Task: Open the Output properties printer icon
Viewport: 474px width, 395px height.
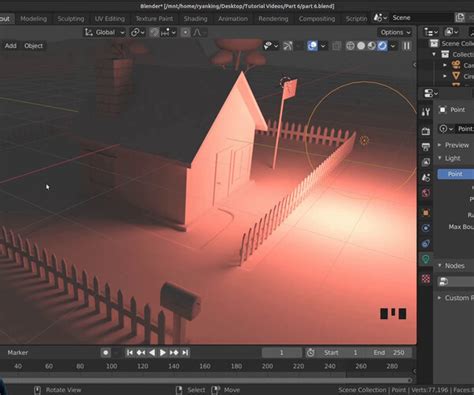Action: (426, 147)
